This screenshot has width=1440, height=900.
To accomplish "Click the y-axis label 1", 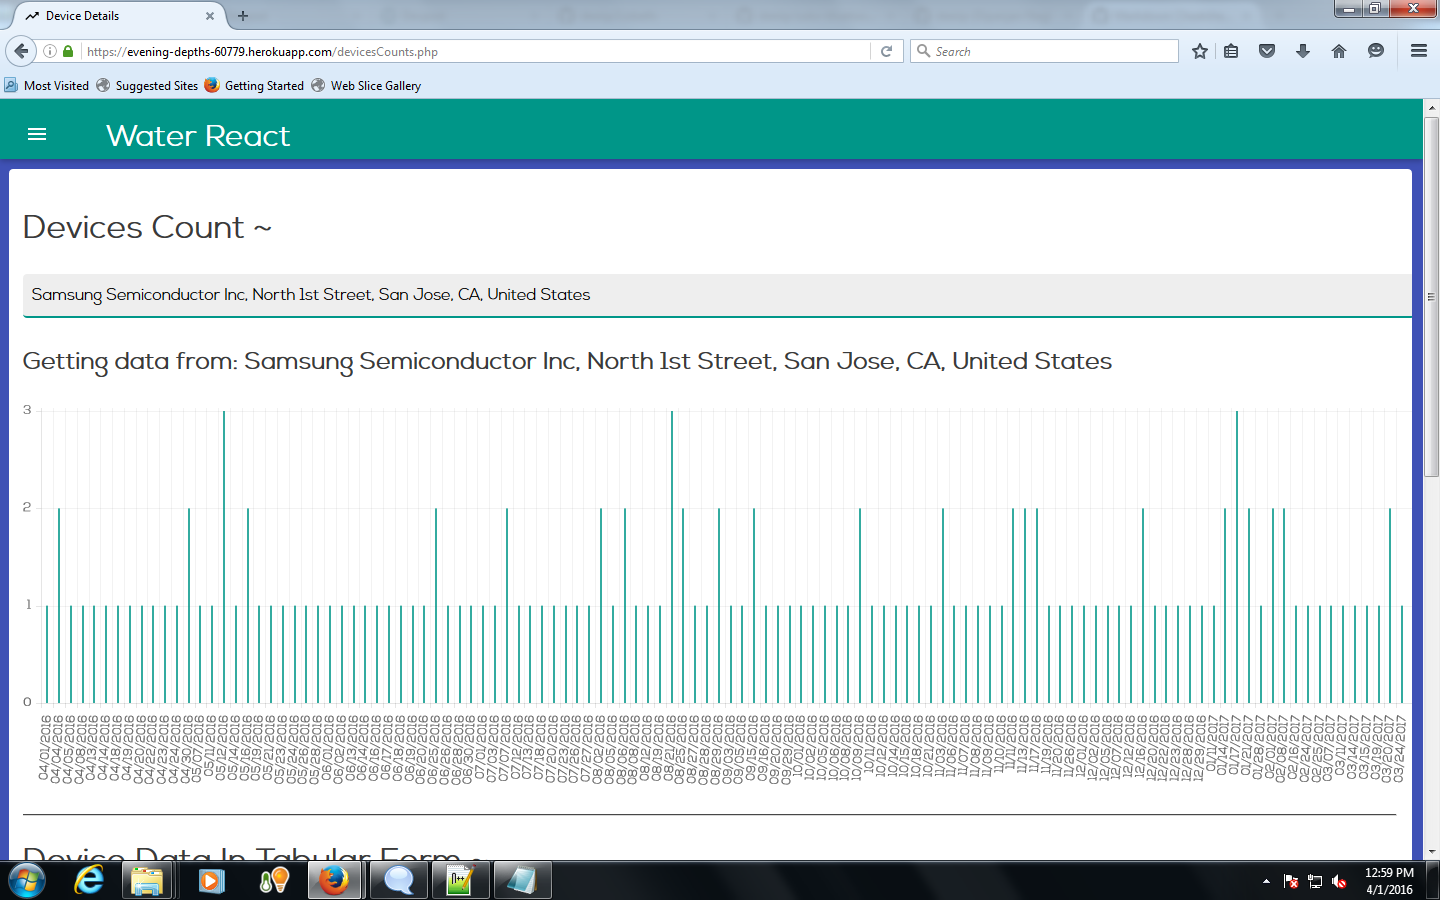I will click(28, 604).
